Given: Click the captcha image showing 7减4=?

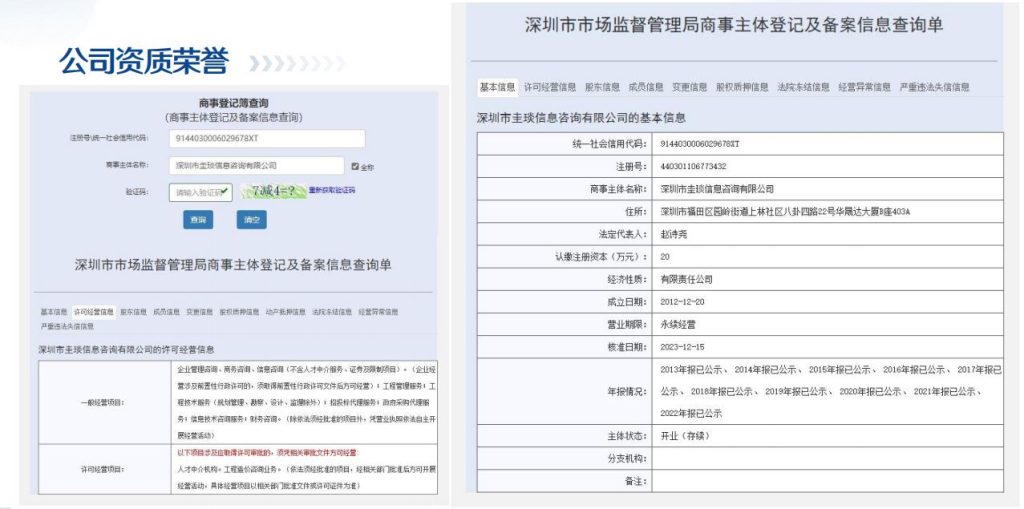Looking at the screenshot, I should (271, 191).
